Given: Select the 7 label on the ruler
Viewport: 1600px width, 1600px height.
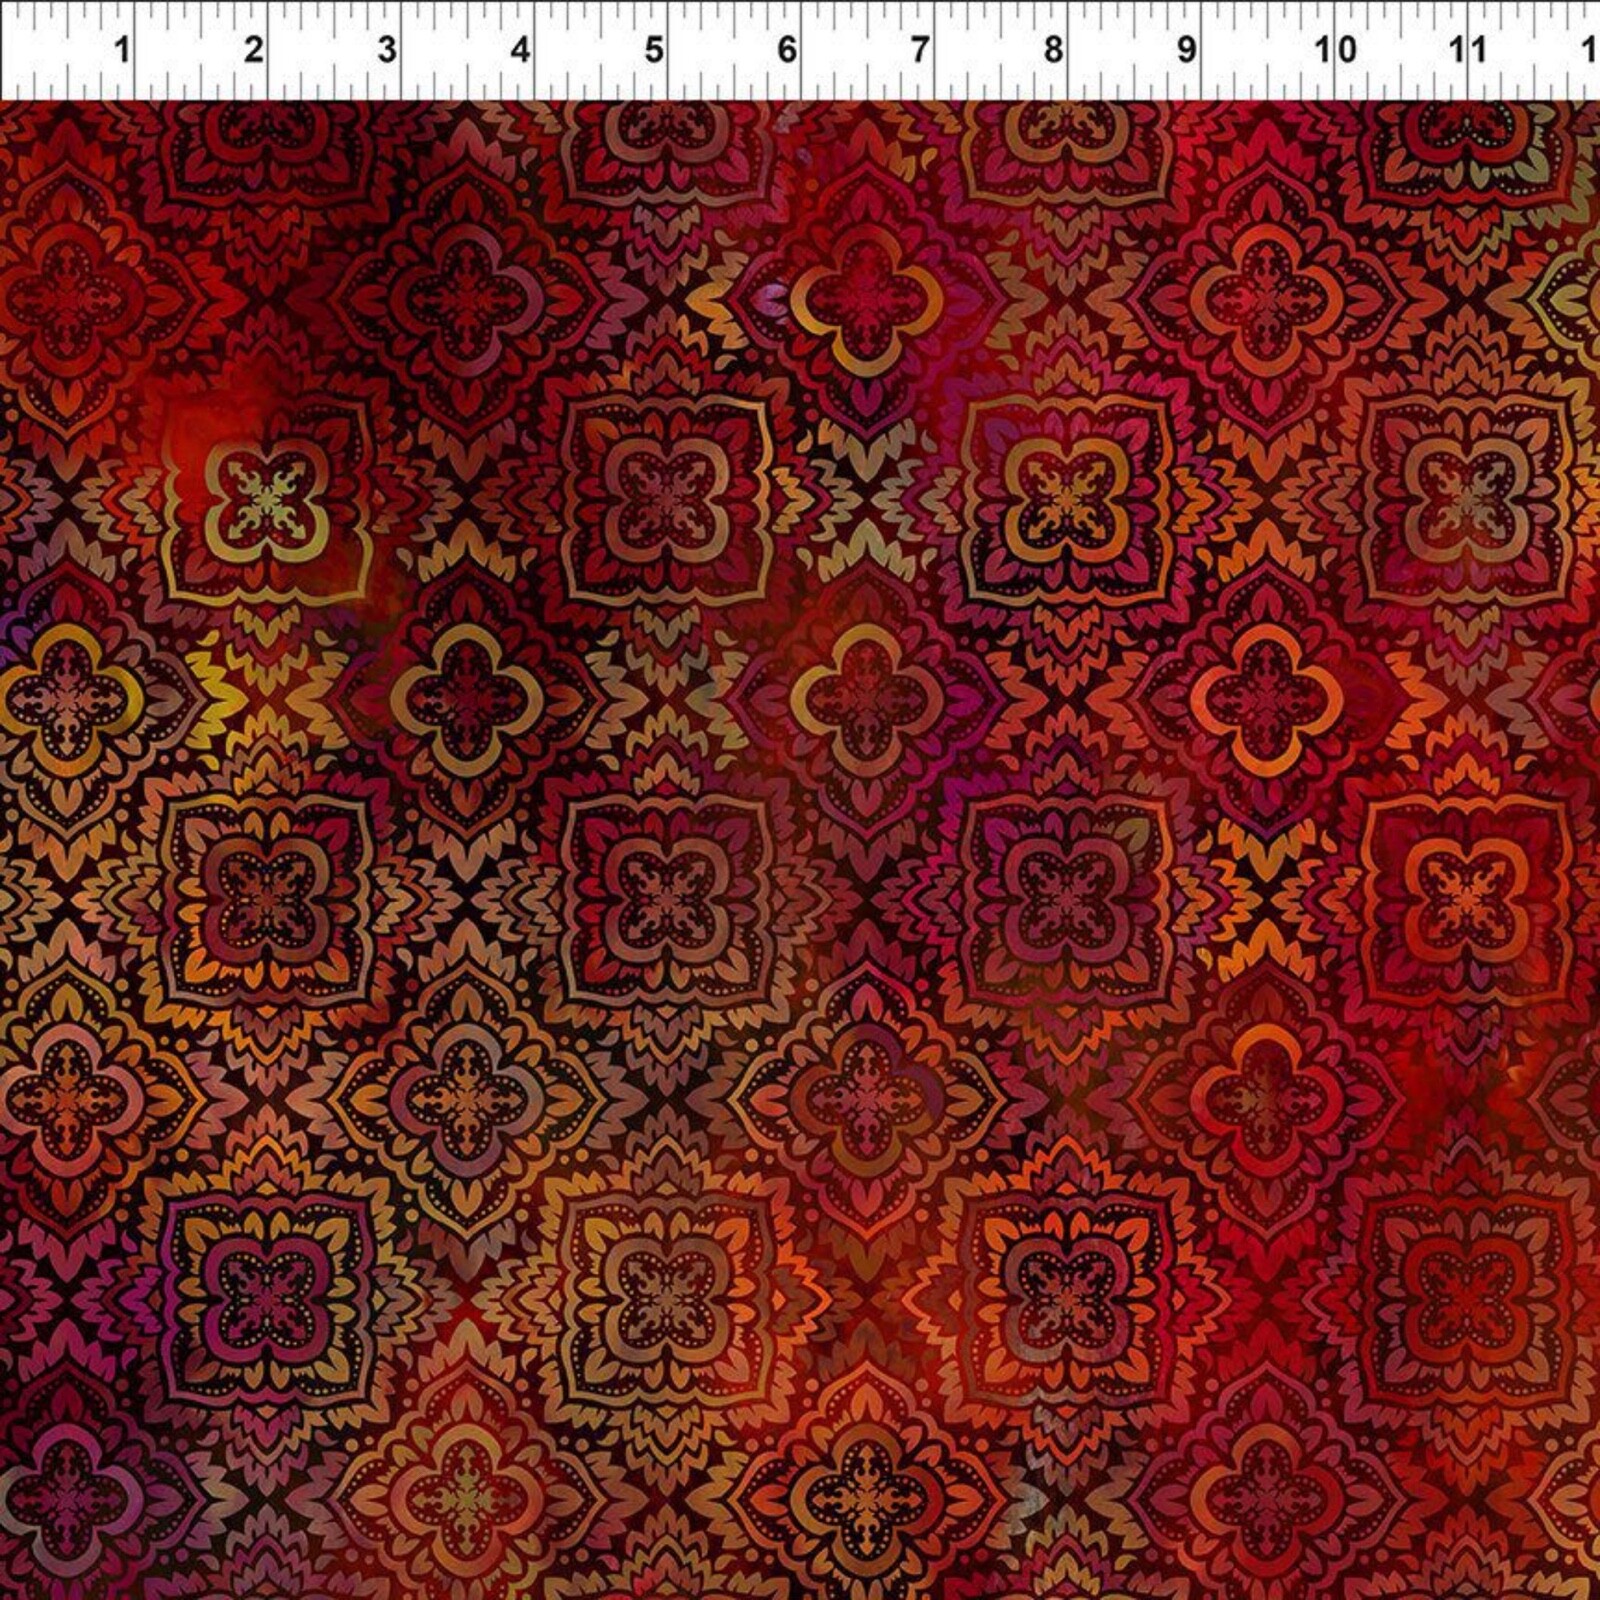Looking at the screenshot, I should [x=920, y=48].
